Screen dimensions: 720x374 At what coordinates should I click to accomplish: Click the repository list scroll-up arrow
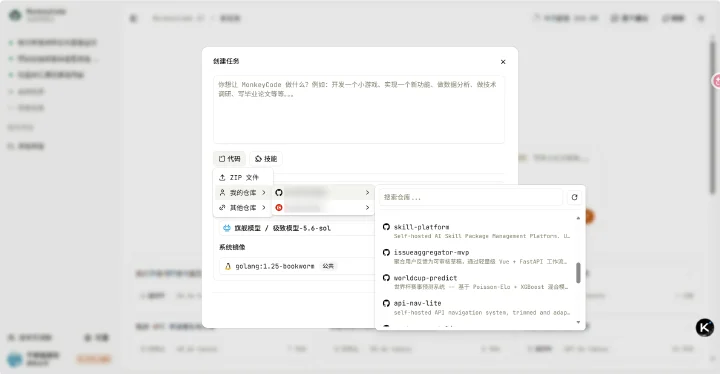click(578, 218)
